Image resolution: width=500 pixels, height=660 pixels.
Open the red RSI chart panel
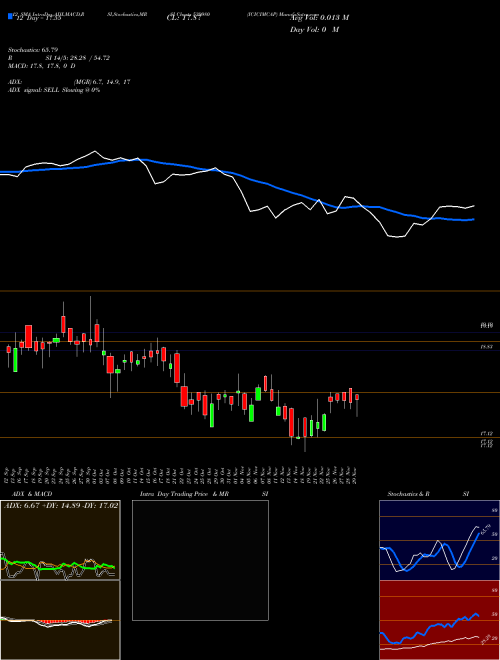click(439, 620)
